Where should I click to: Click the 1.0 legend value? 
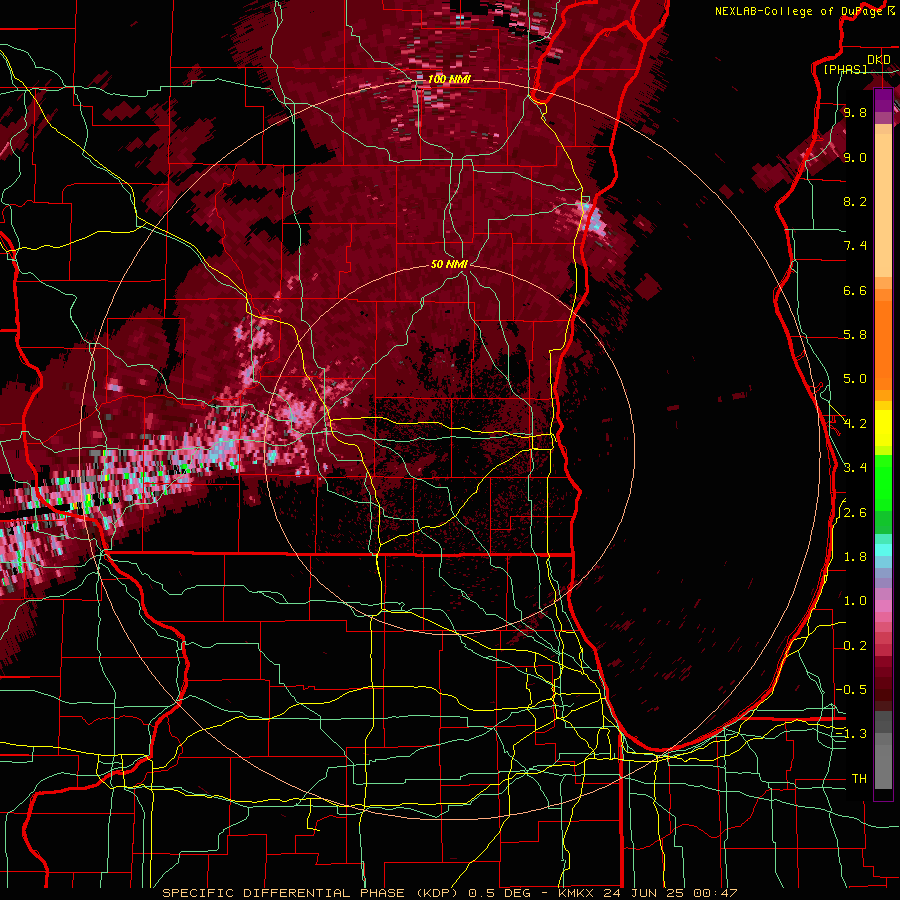click(855, 601)
